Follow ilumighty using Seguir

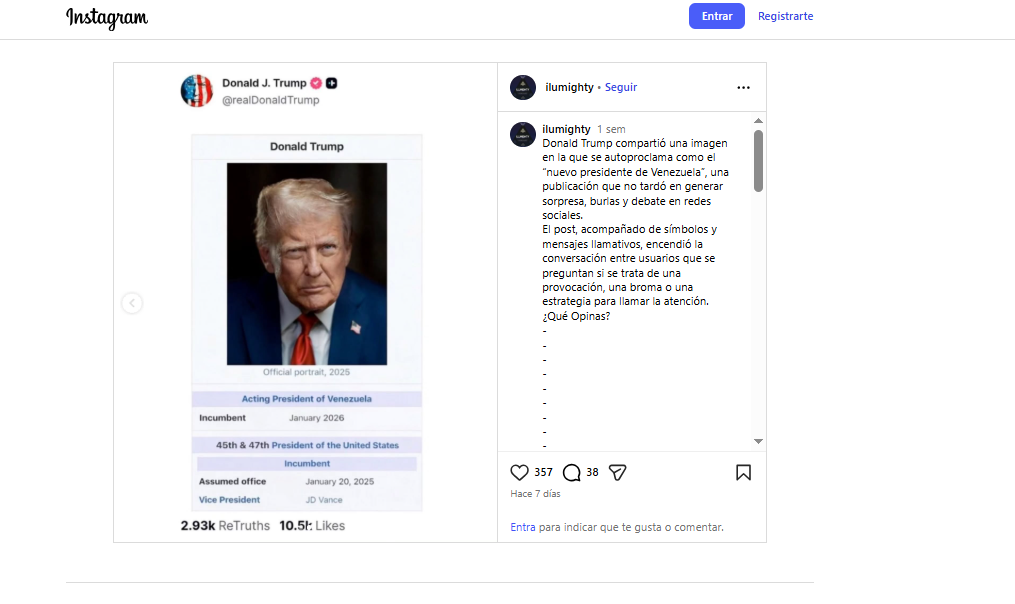(x=621, y=87)
